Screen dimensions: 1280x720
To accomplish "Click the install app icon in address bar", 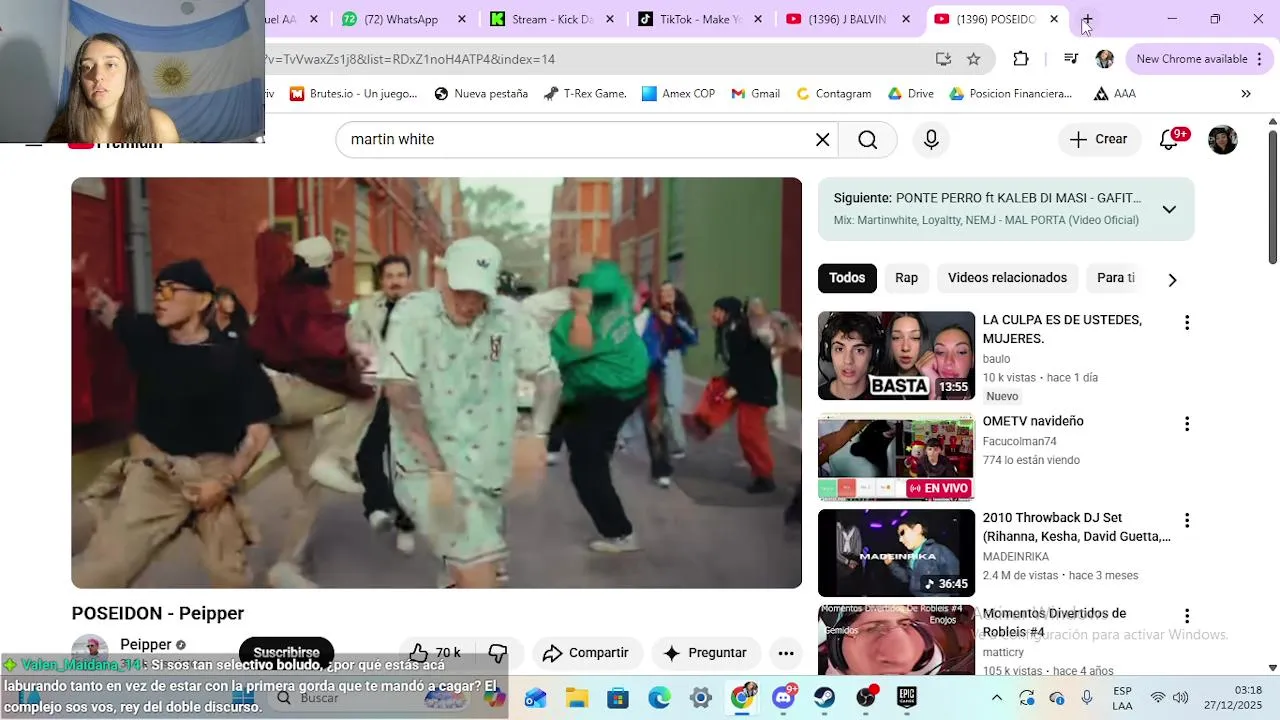I will 943,59.
